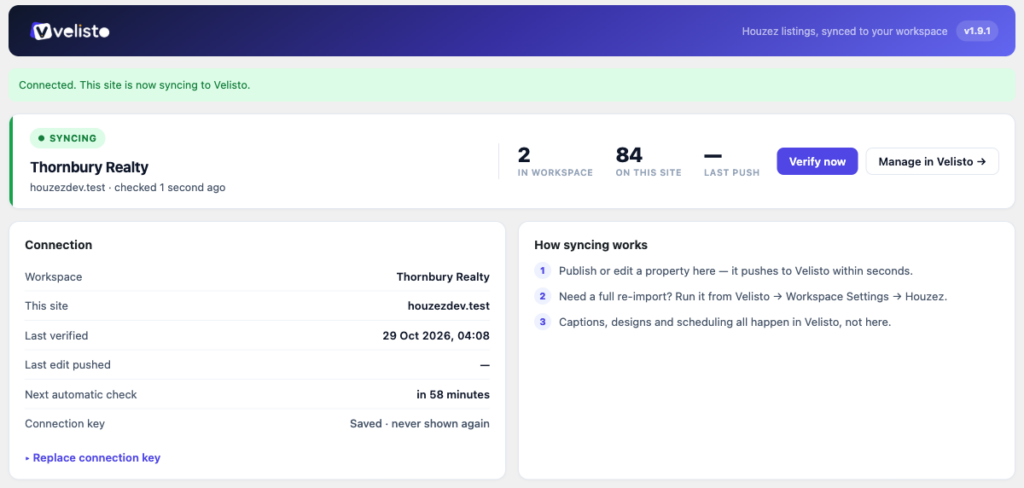The height and width of the screenshot is (488, 1024).
Task: Click step 3 number badge
Action: pos(542,322)
